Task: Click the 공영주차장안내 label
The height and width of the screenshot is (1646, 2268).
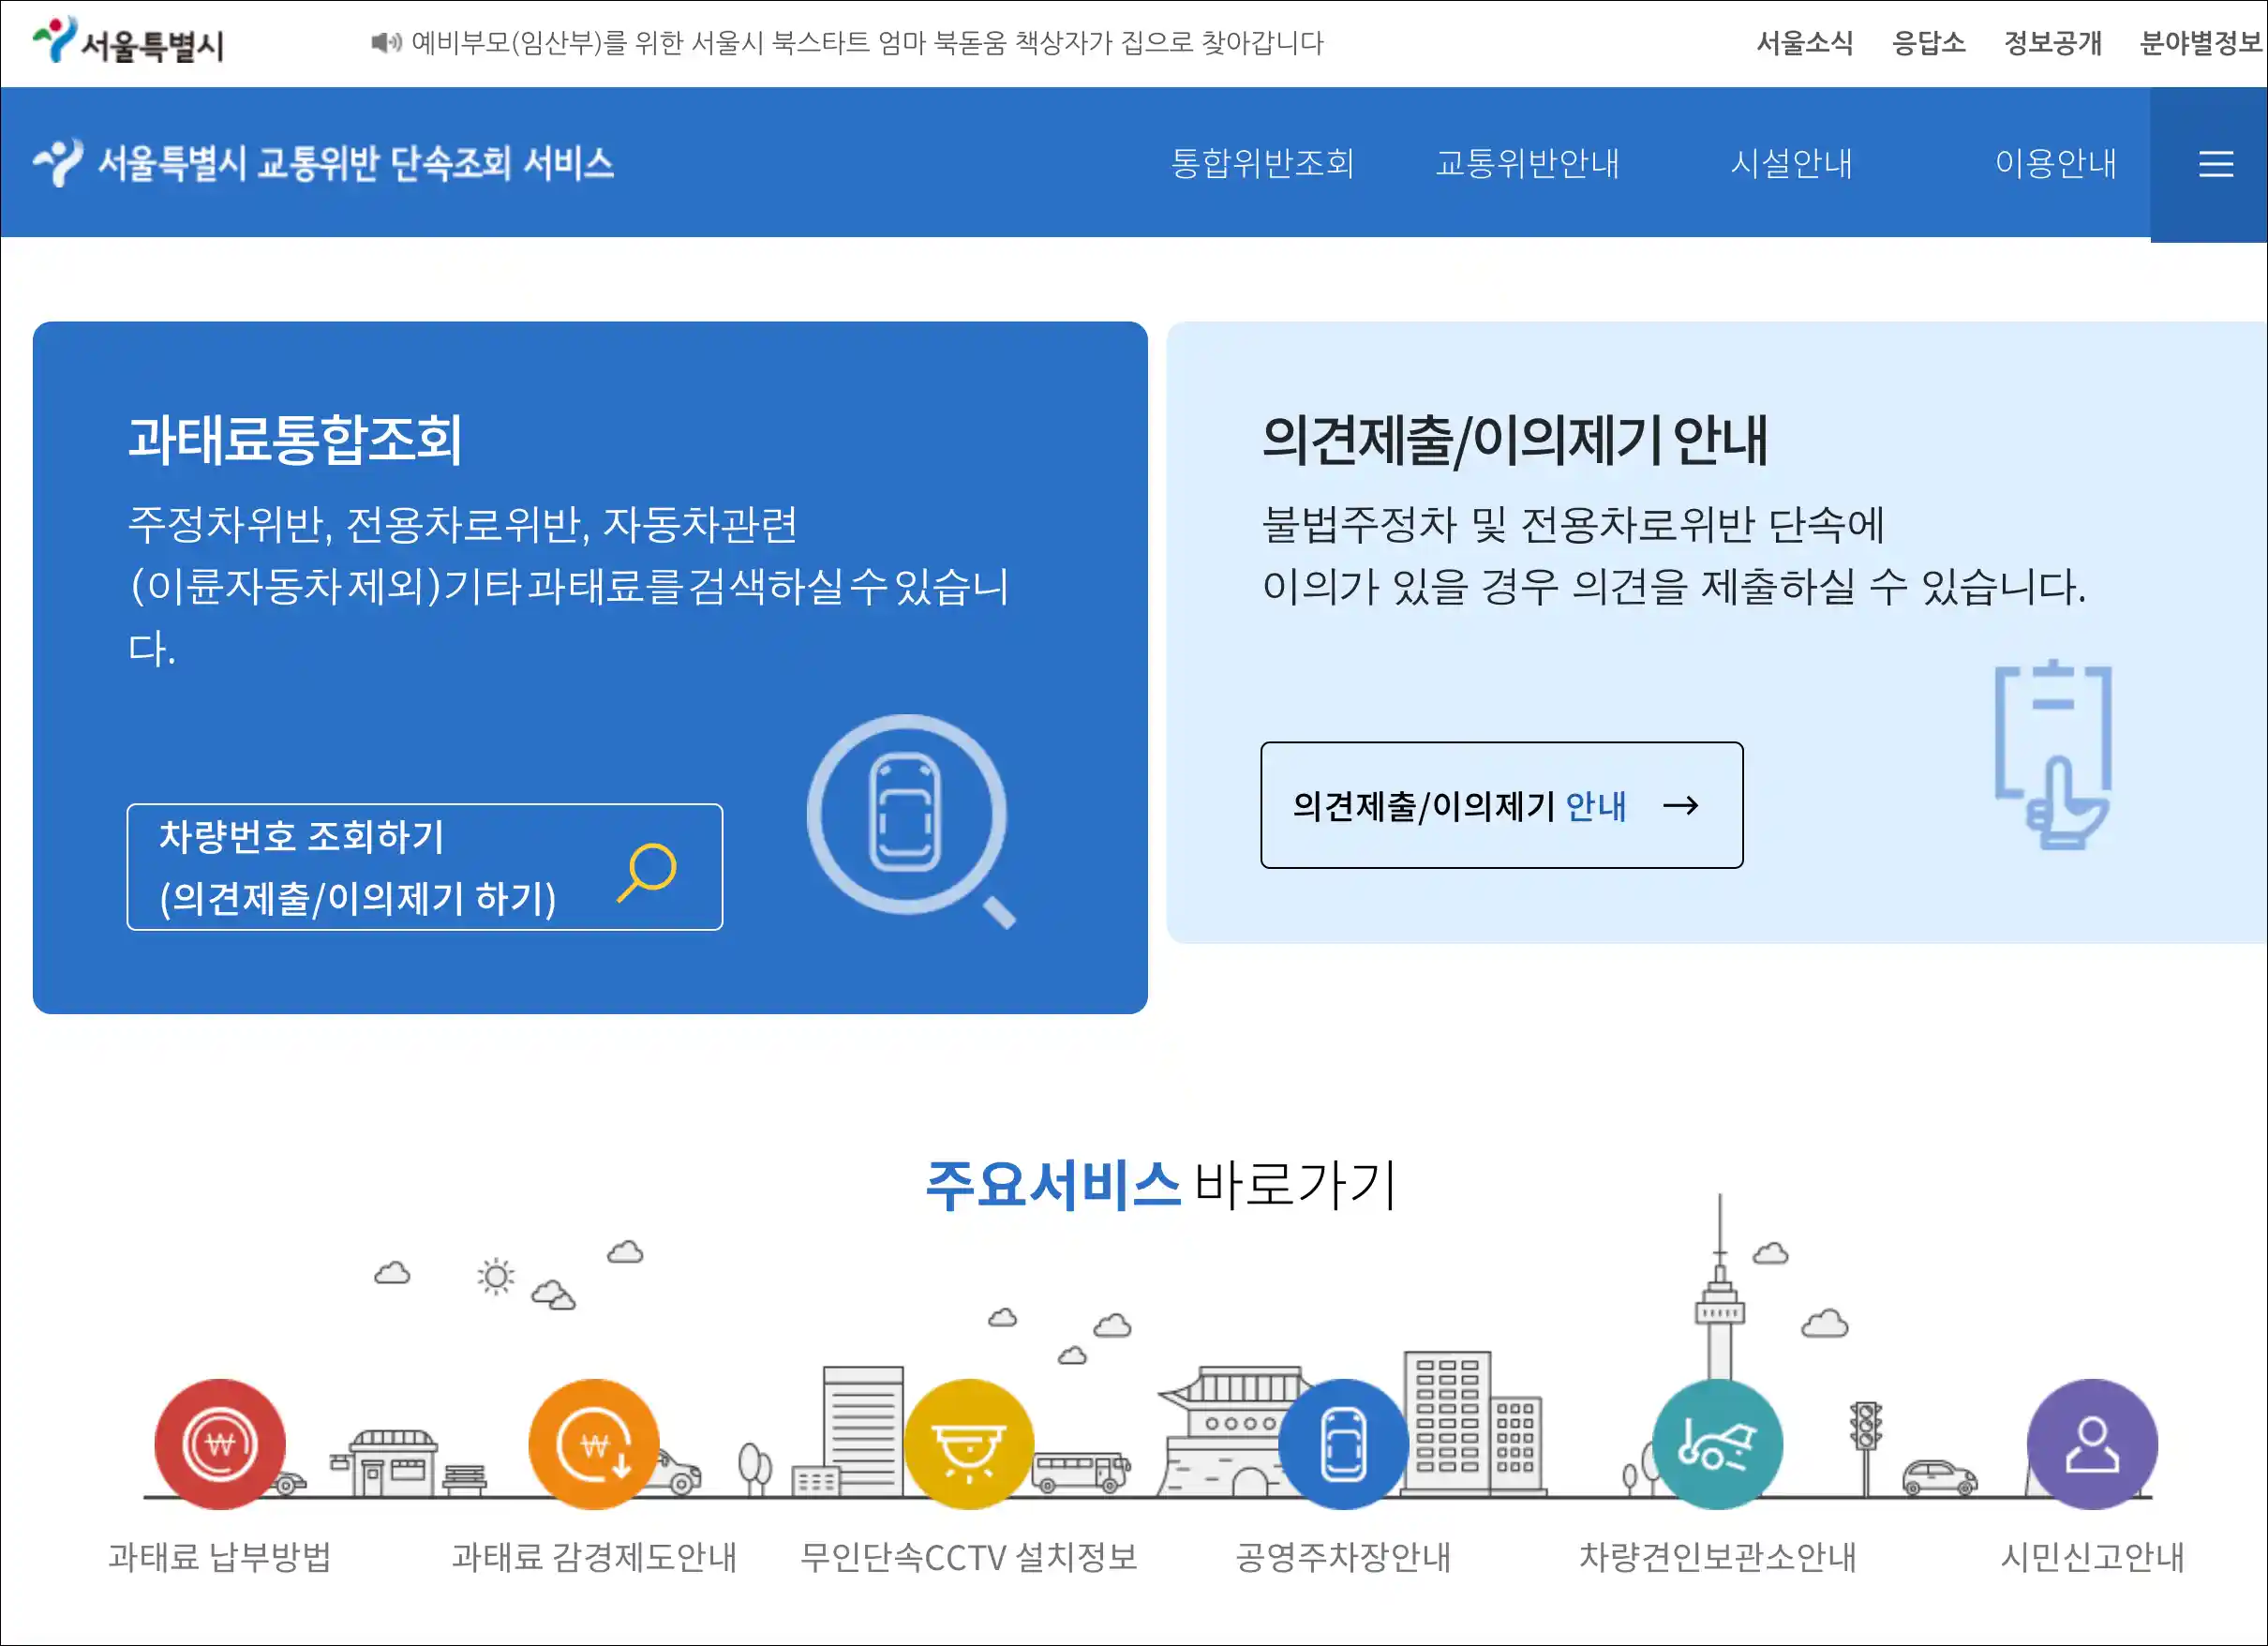Action: (x=1343, y=1557)
